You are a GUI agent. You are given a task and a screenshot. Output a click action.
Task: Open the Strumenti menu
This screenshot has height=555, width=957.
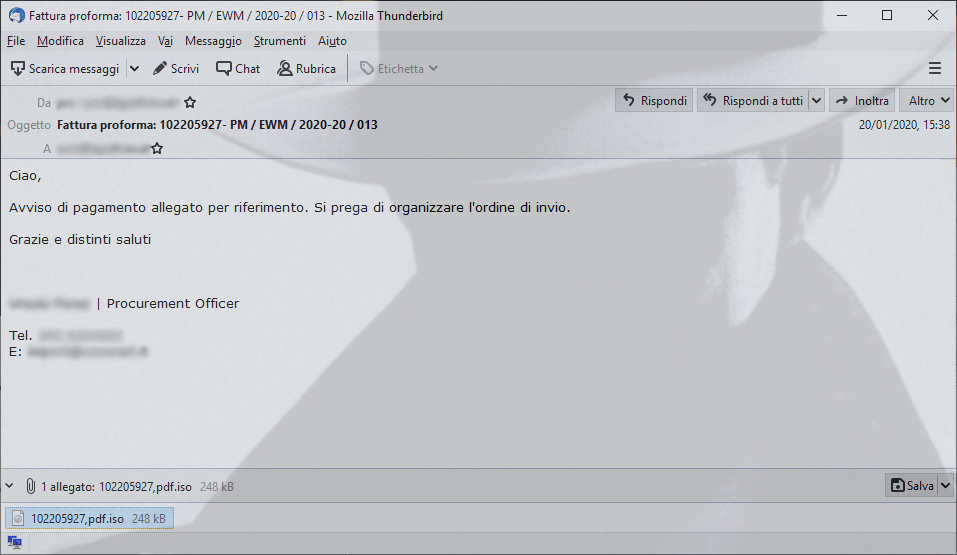click(280, 41)
